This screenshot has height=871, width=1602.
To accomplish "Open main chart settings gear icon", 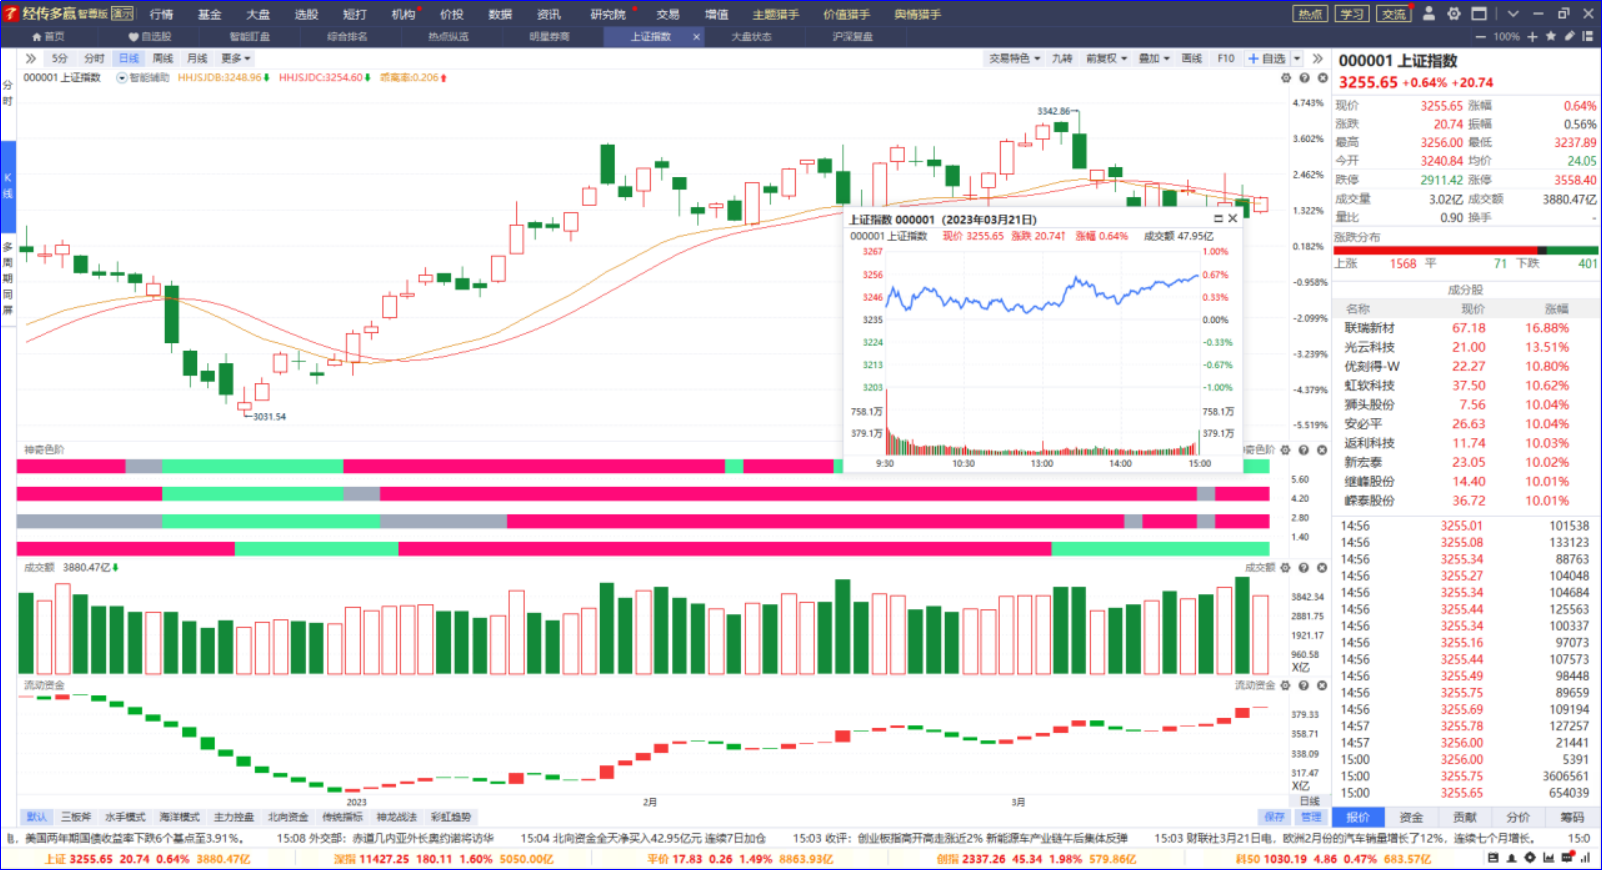I will point(1286,78).
